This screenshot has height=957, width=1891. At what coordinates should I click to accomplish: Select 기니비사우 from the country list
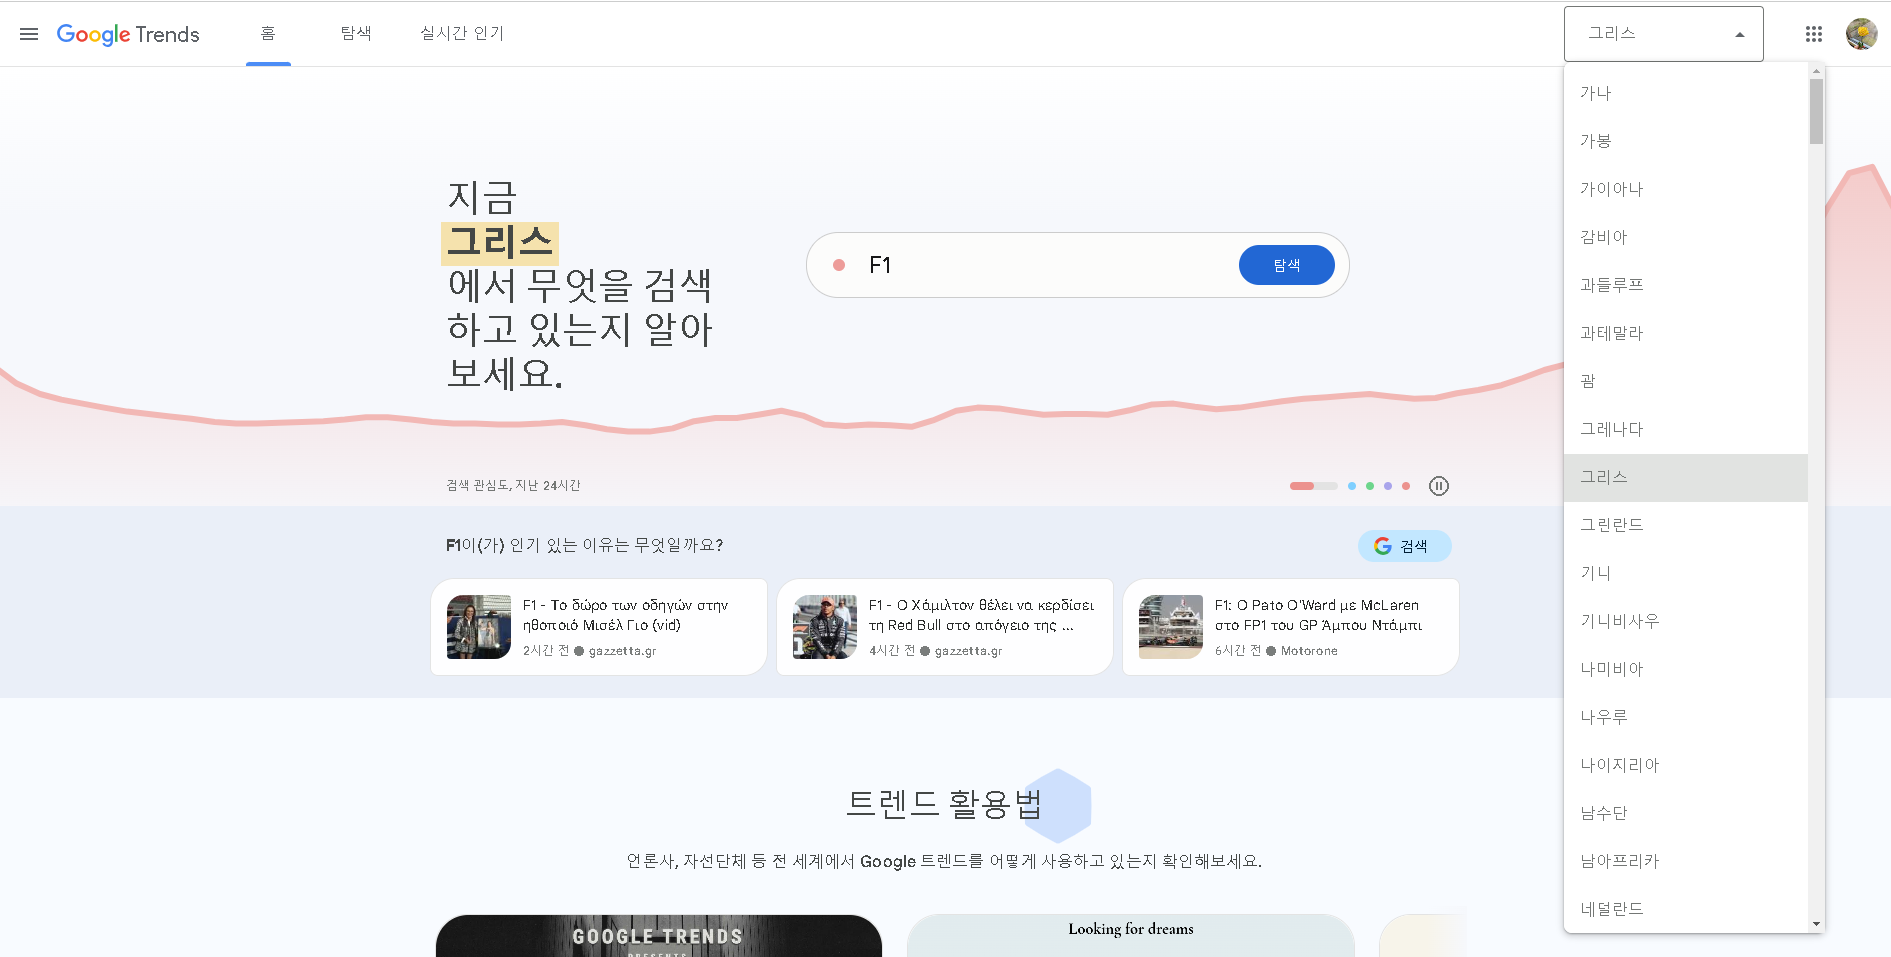1686,621
